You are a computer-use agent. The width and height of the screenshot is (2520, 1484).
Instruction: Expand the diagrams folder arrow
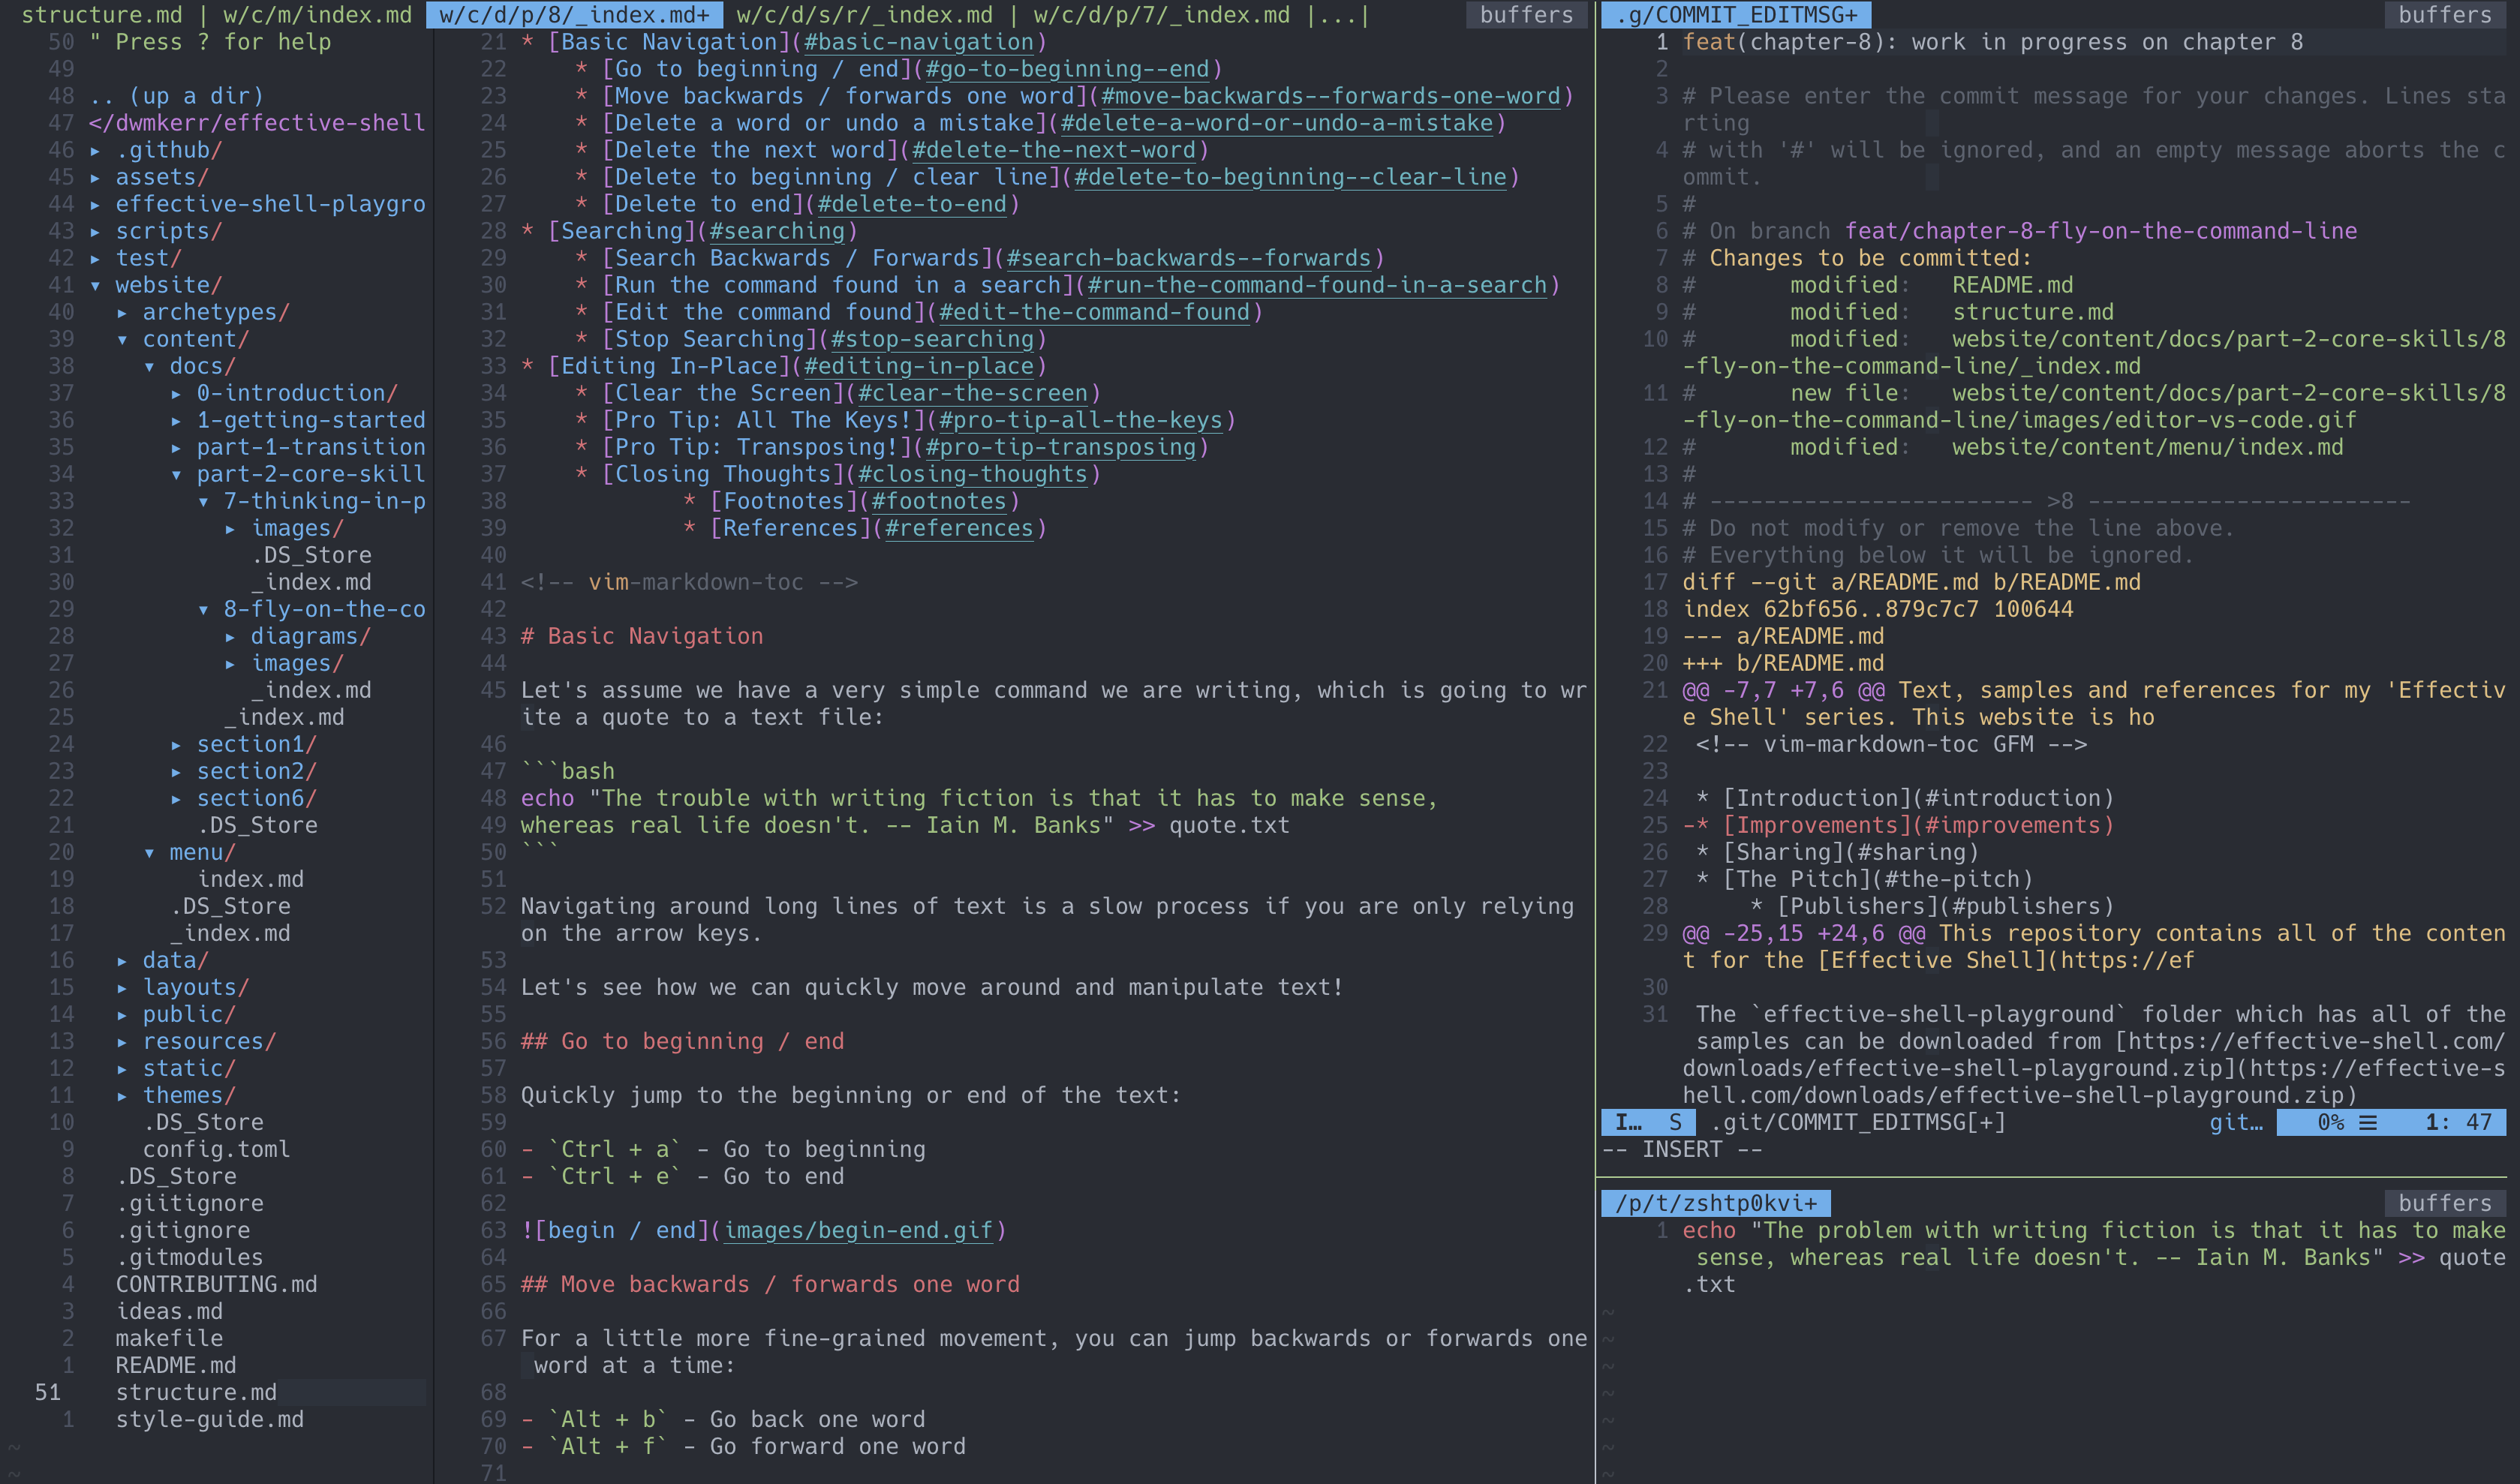[x=230, y=636]
